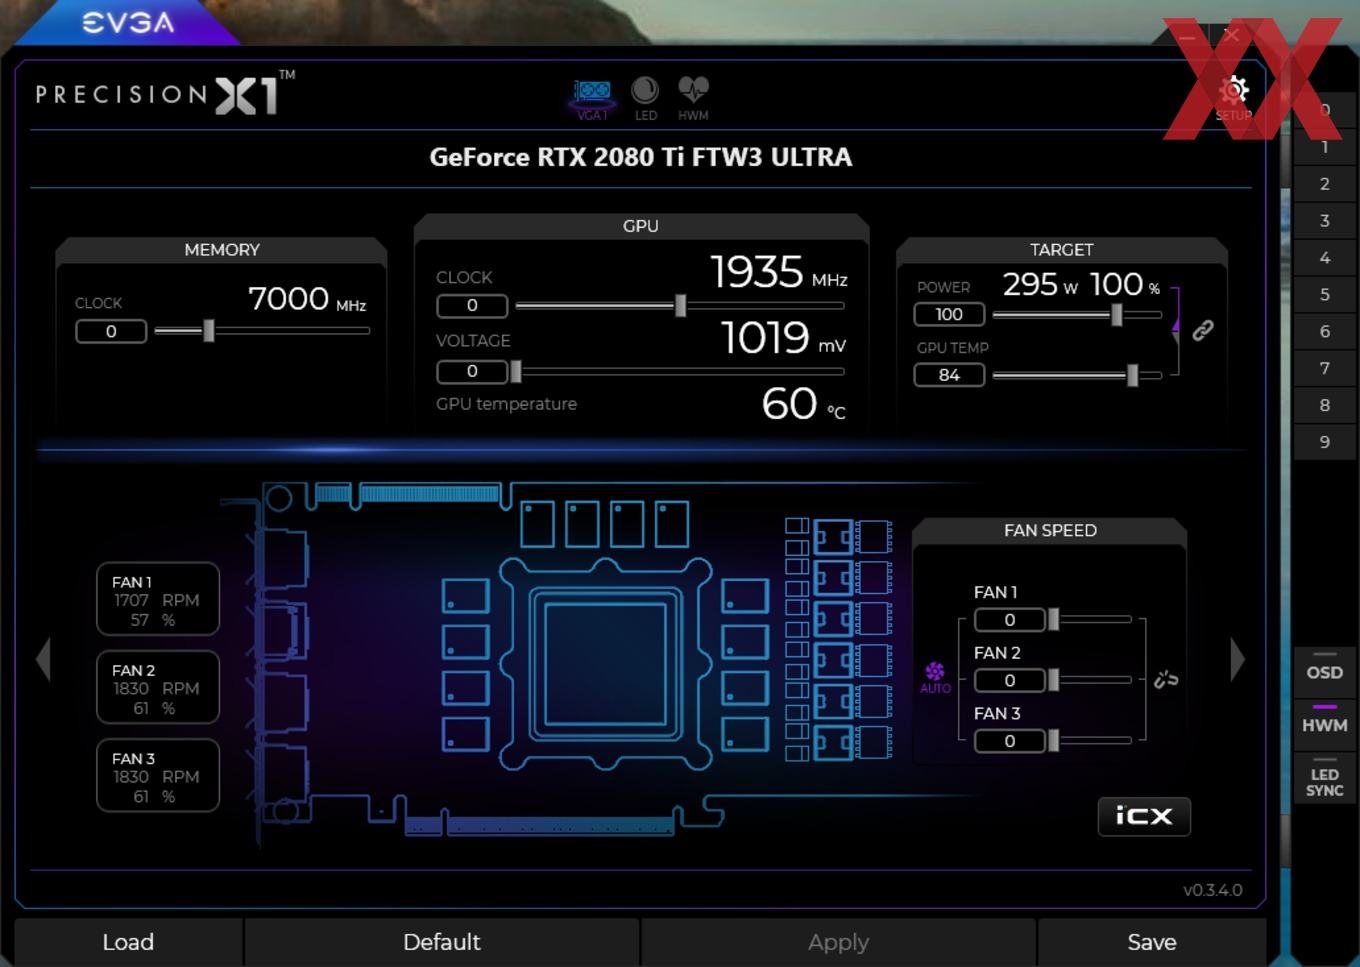Select the FAN 3 RPM readout box
Viewport: 1360px width, 967px height.
(x=158, y=775)
